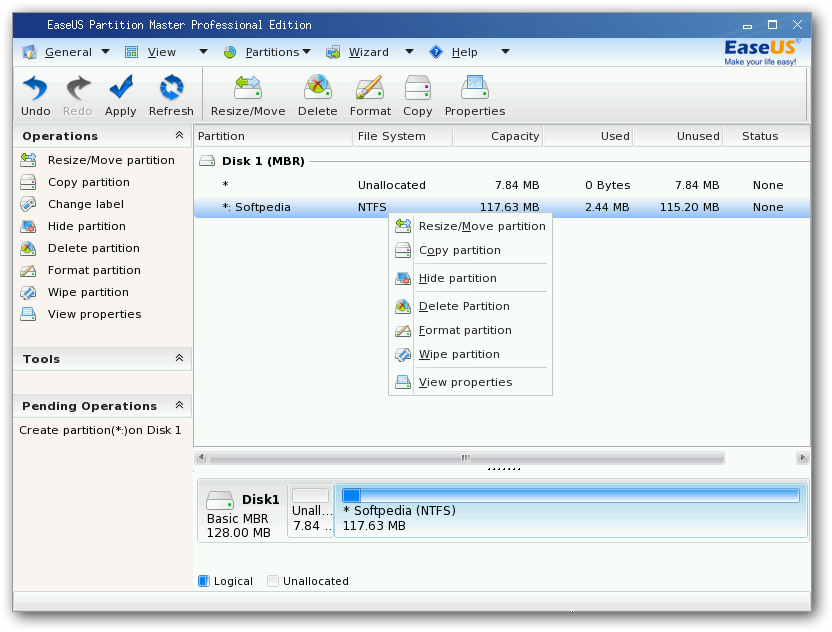Screen dimensions: 832x632
Task: Collapse the Pending Operations panel chevron
Action: (179, 405)
